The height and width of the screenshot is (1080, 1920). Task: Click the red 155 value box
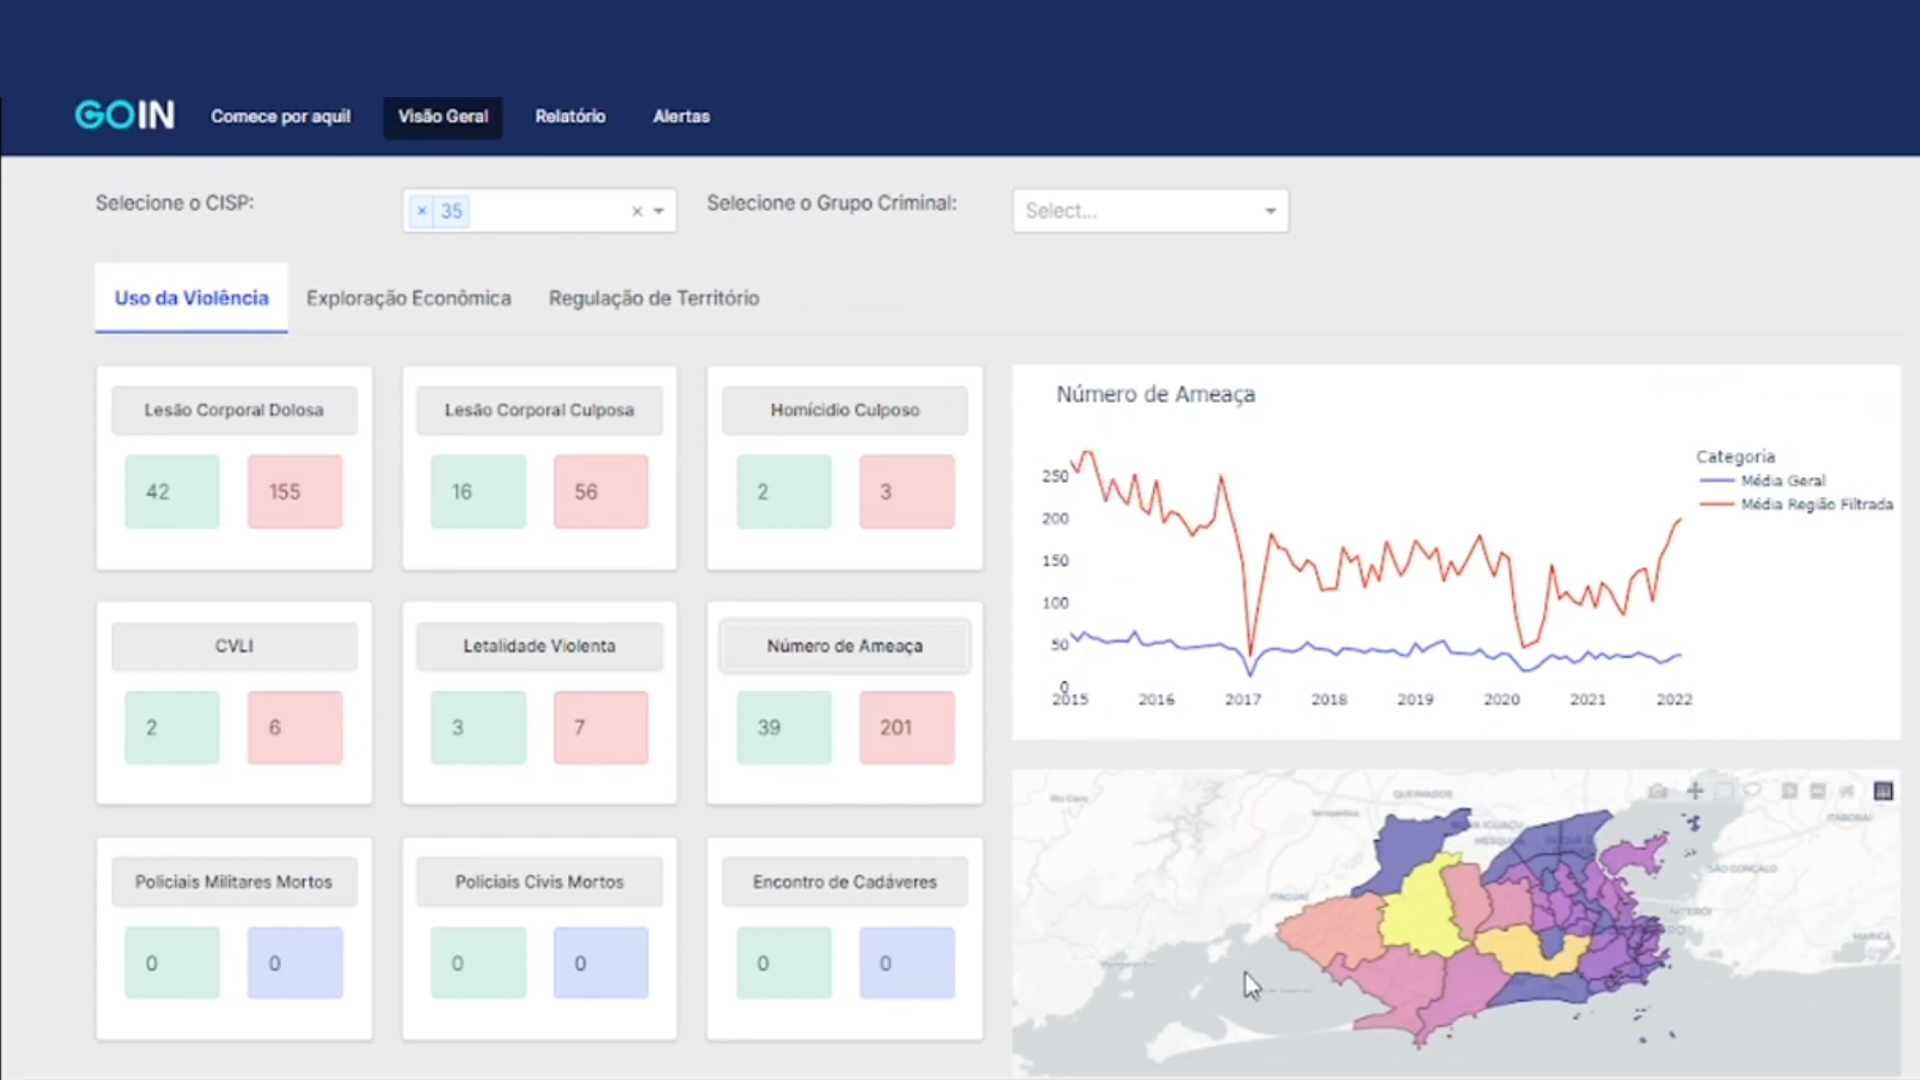click(295, 492)
